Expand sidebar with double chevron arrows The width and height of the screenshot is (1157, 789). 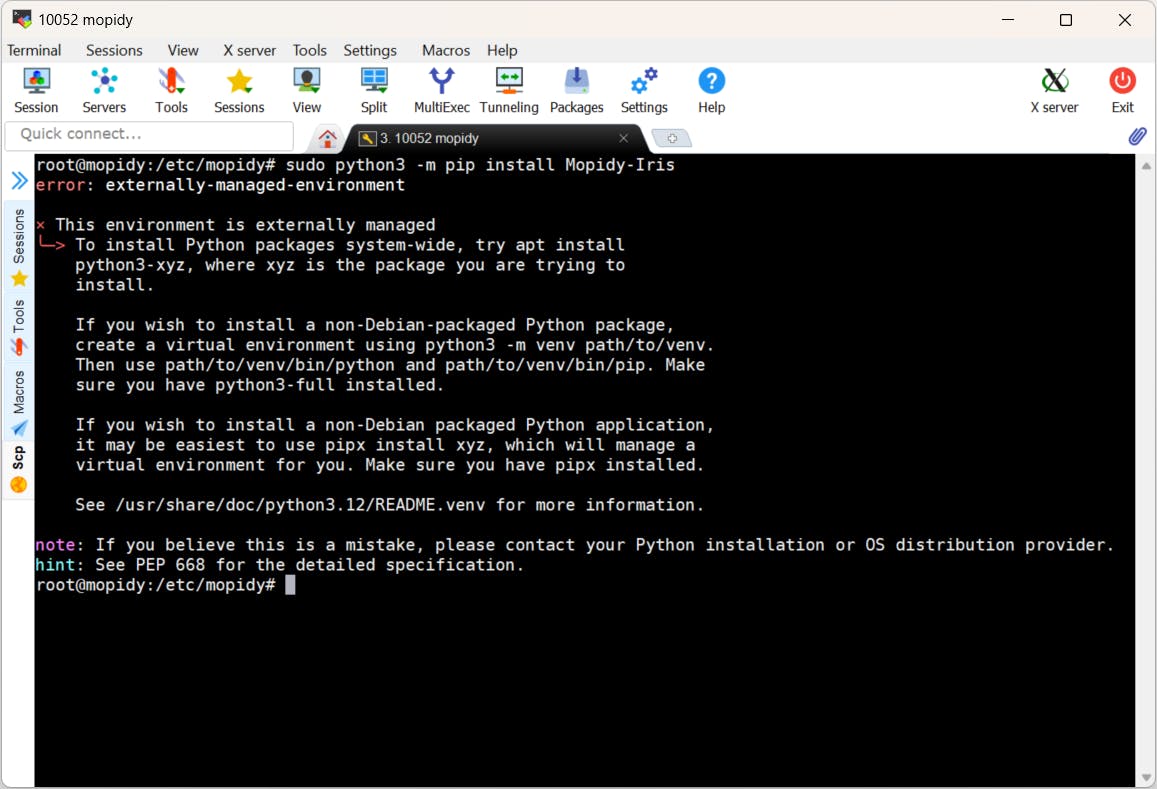click(19, 180)
